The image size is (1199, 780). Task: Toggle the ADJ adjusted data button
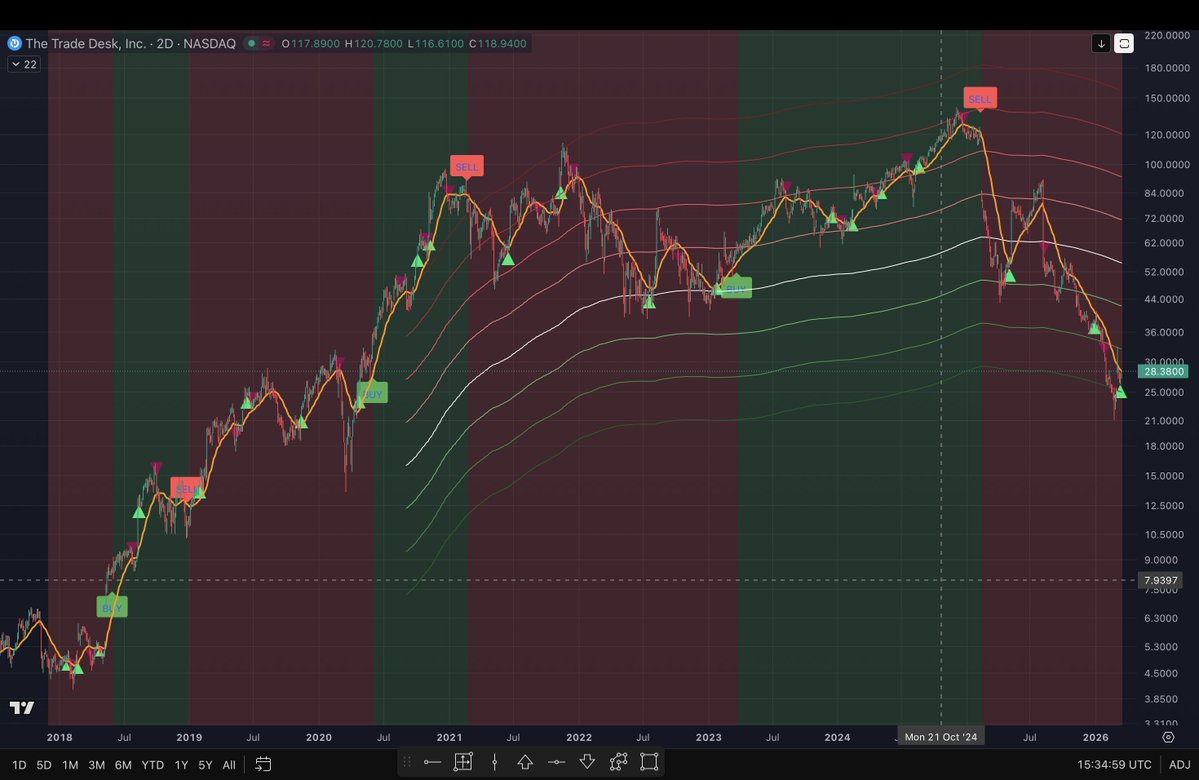pos(1180,765)
